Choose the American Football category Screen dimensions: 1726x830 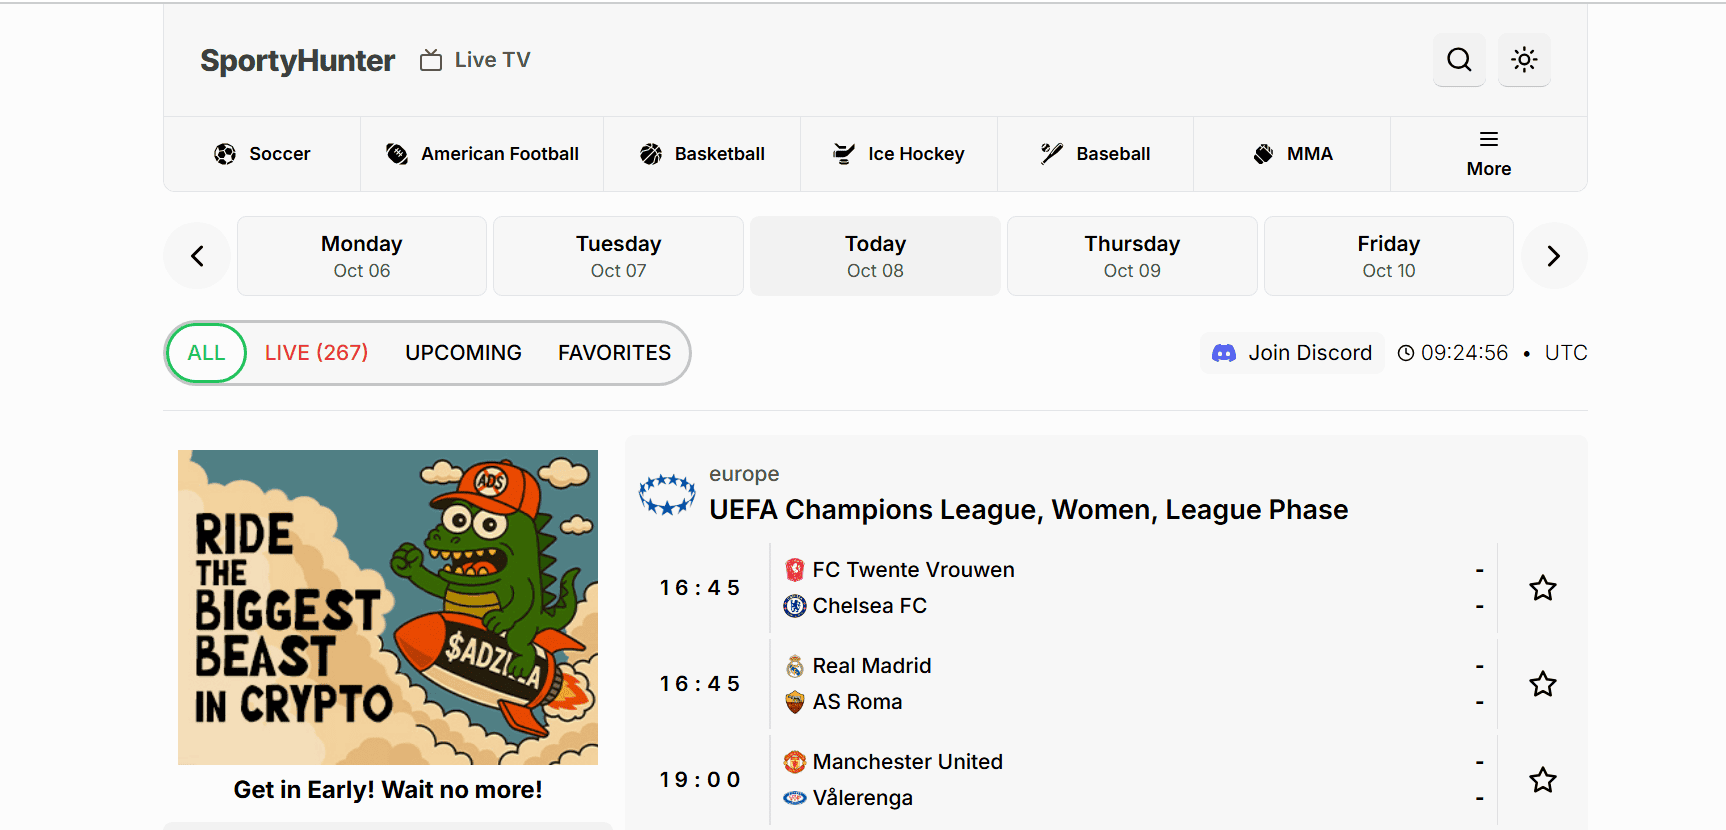pos(482,154)
